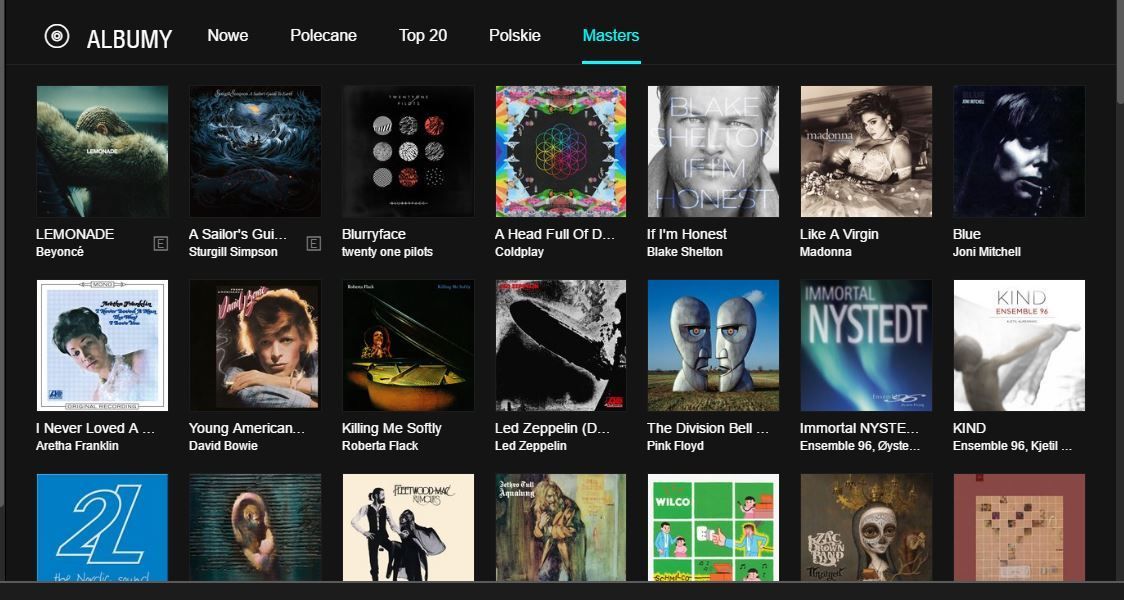Select the Top 20 tab
Viewport: 1124px width, 600px height.
[x=423, y=35]
